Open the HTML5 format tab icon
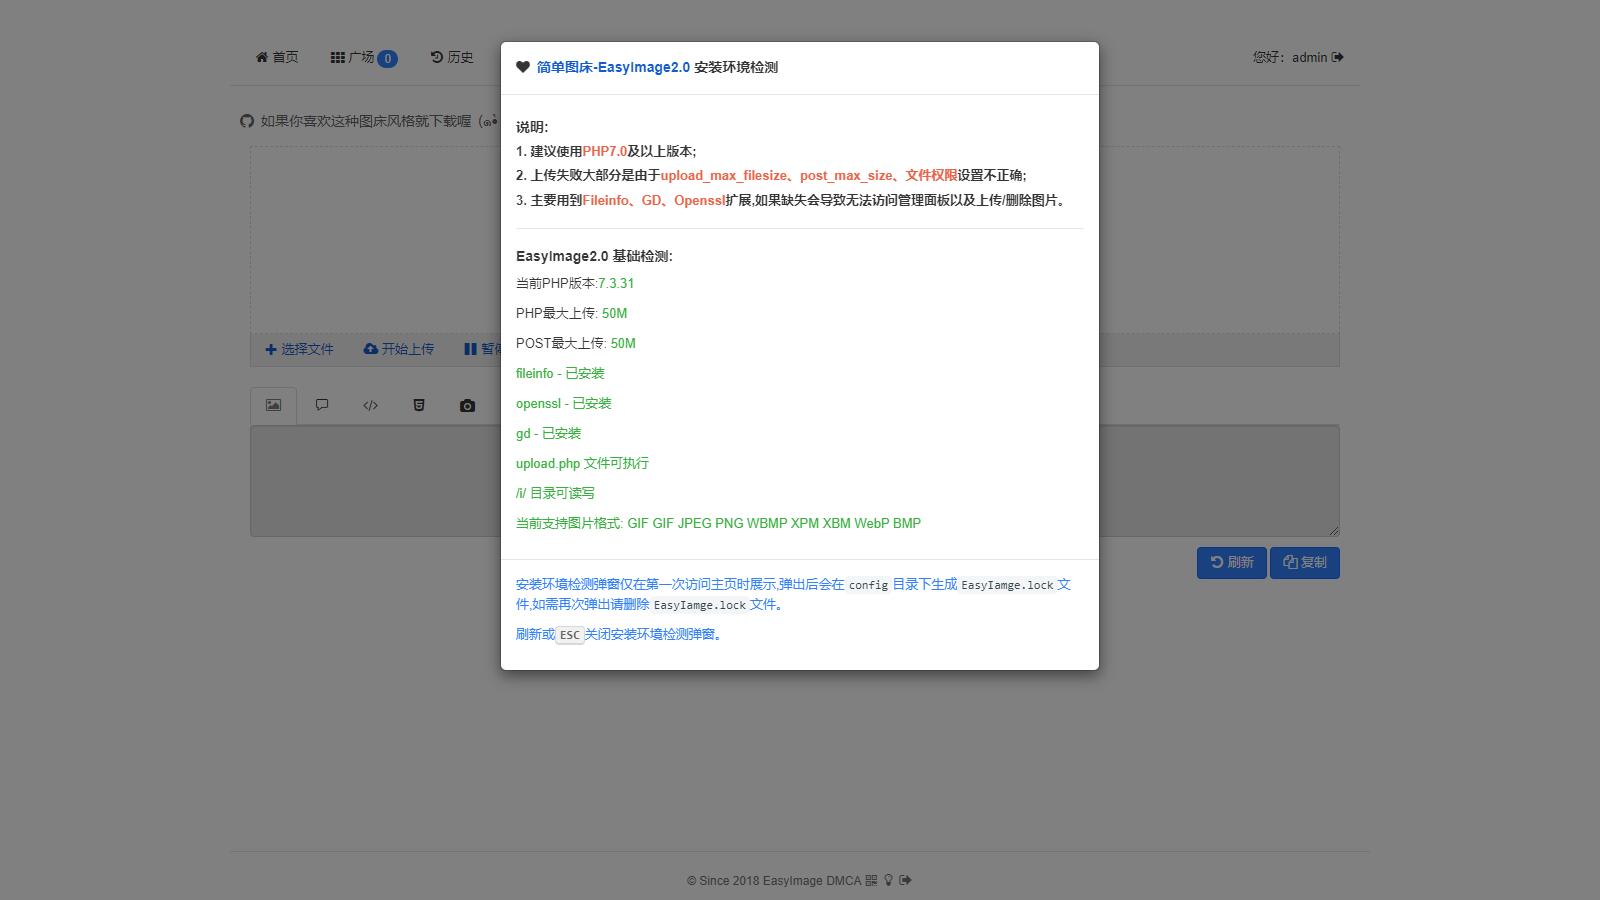The image size is (1600, 900). point(419,405)
